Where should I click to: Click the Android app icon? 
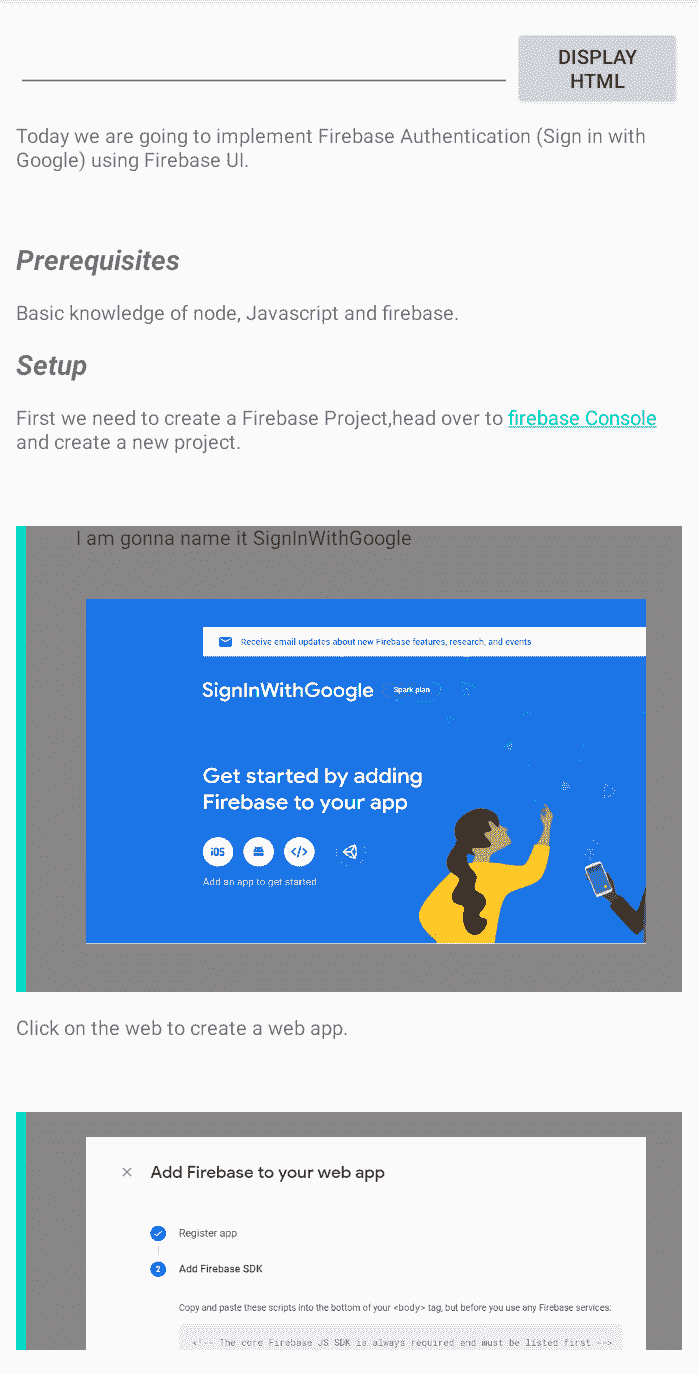pyautogui.click(x=259, y=852)
